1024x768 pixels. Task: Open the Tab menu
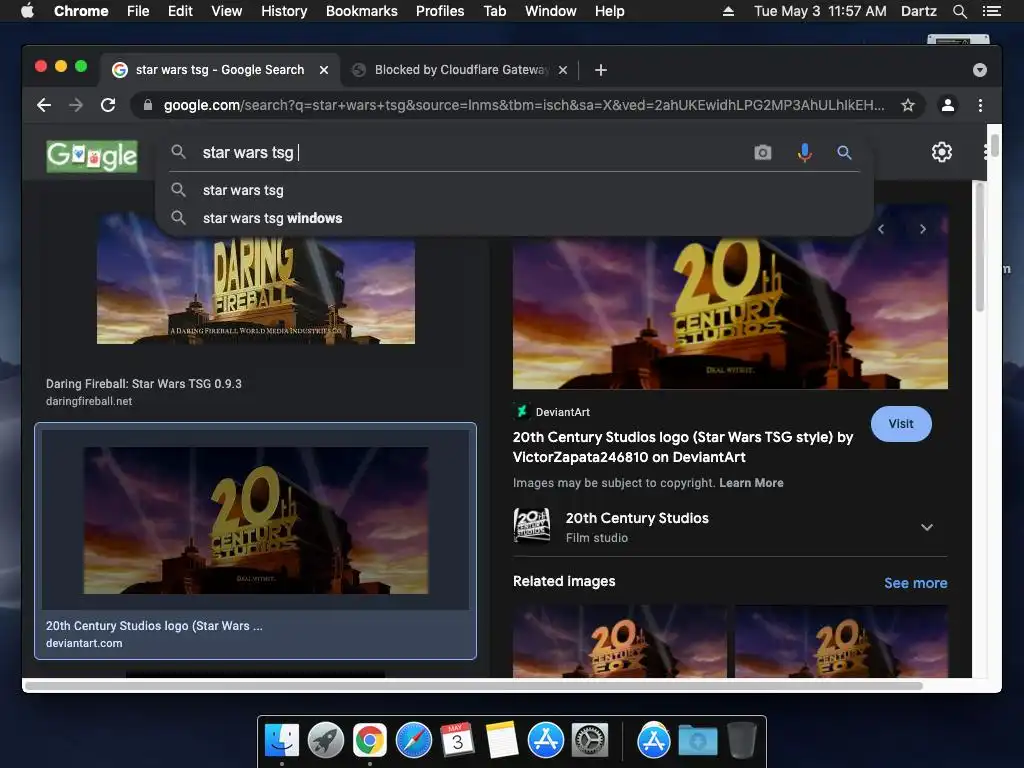point(495,11)
